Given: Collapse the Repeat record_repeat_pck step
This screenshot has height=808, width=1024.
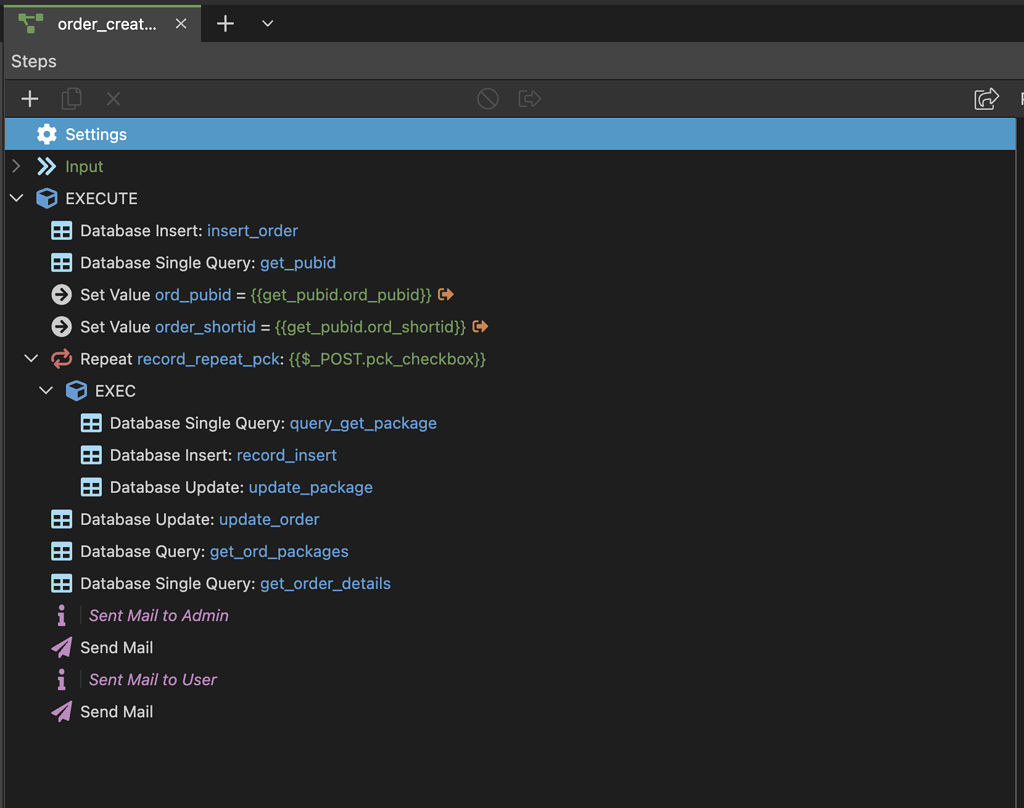Looking at the screenshot, I should pyautogui.click(x=31, y=359).
